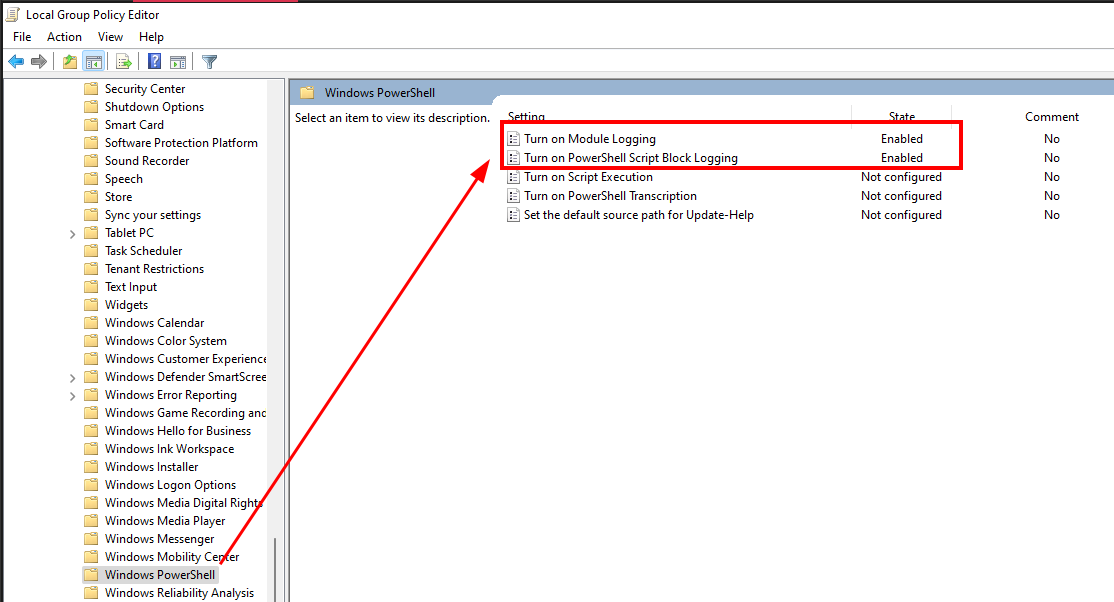The height and width of the screenshot is (602, 1114).
Task: Select Task Scheduler in the tree
Action: point(144,251)
